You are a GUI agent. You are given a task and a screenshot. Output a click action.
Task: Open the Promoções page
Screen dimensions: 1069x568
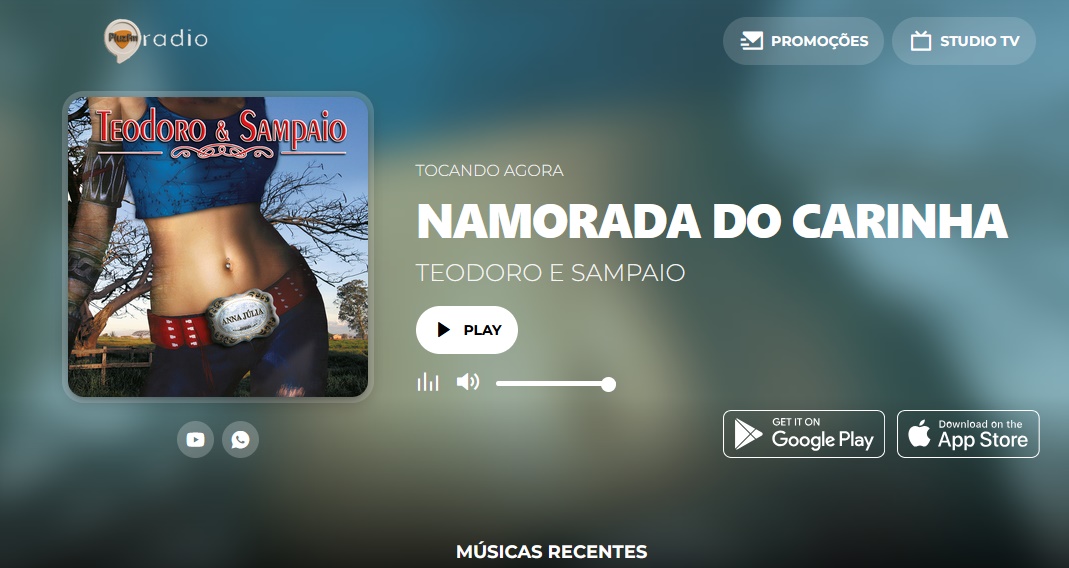point(803,41)
